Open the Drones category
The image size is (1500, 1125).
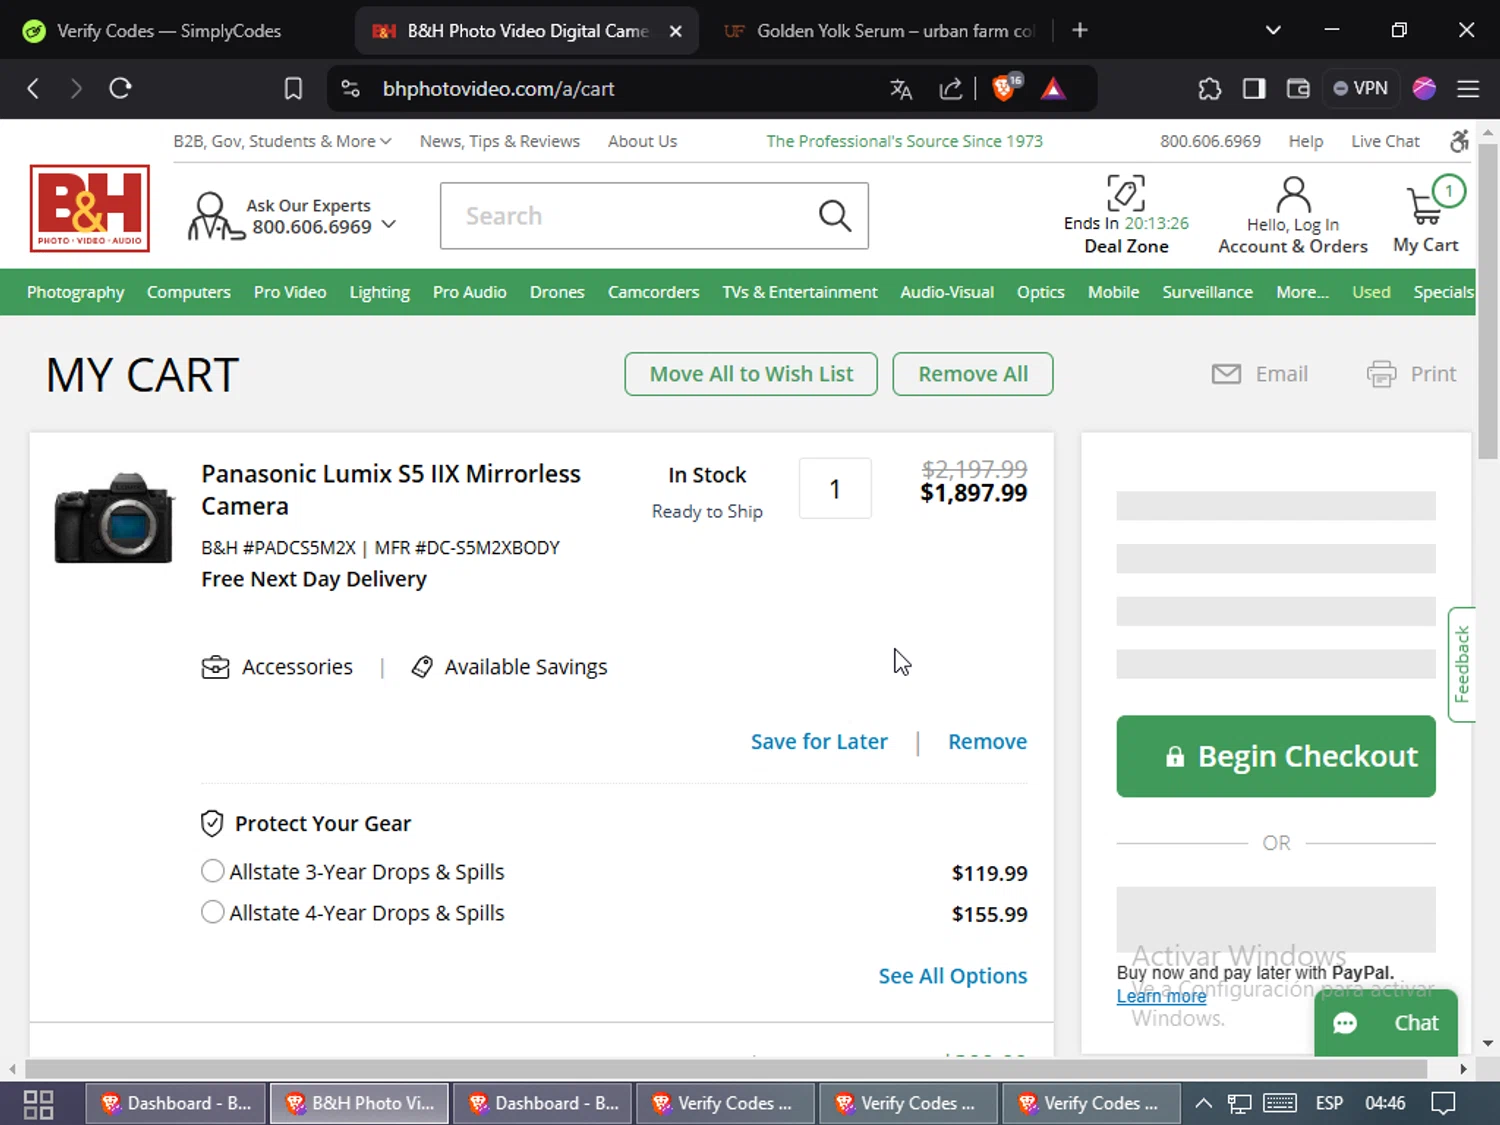[557, 292]
